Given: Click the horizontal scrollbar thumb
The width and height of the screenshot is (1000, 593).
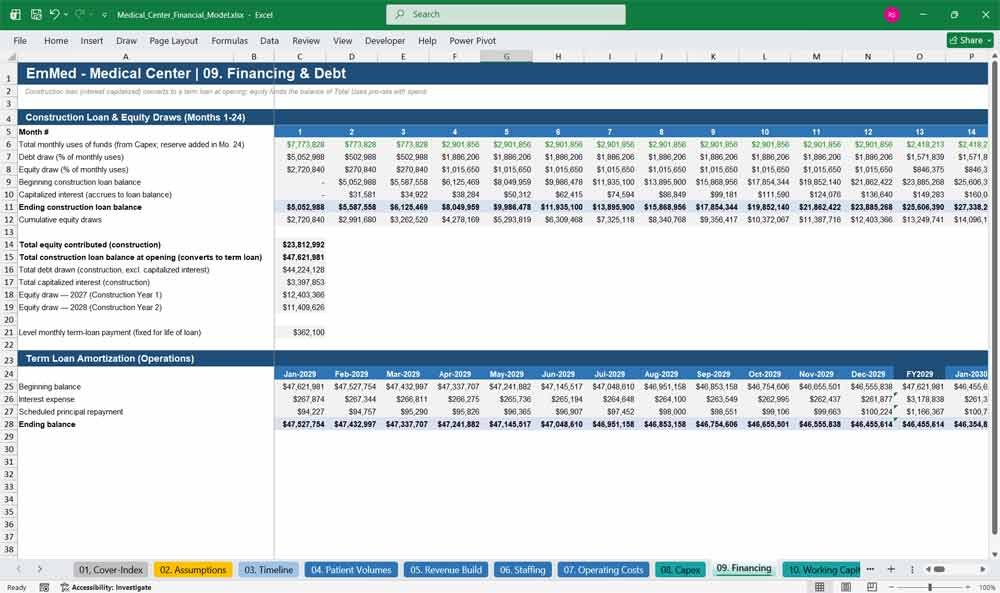Looking at the screenshot, I should 939,569.
